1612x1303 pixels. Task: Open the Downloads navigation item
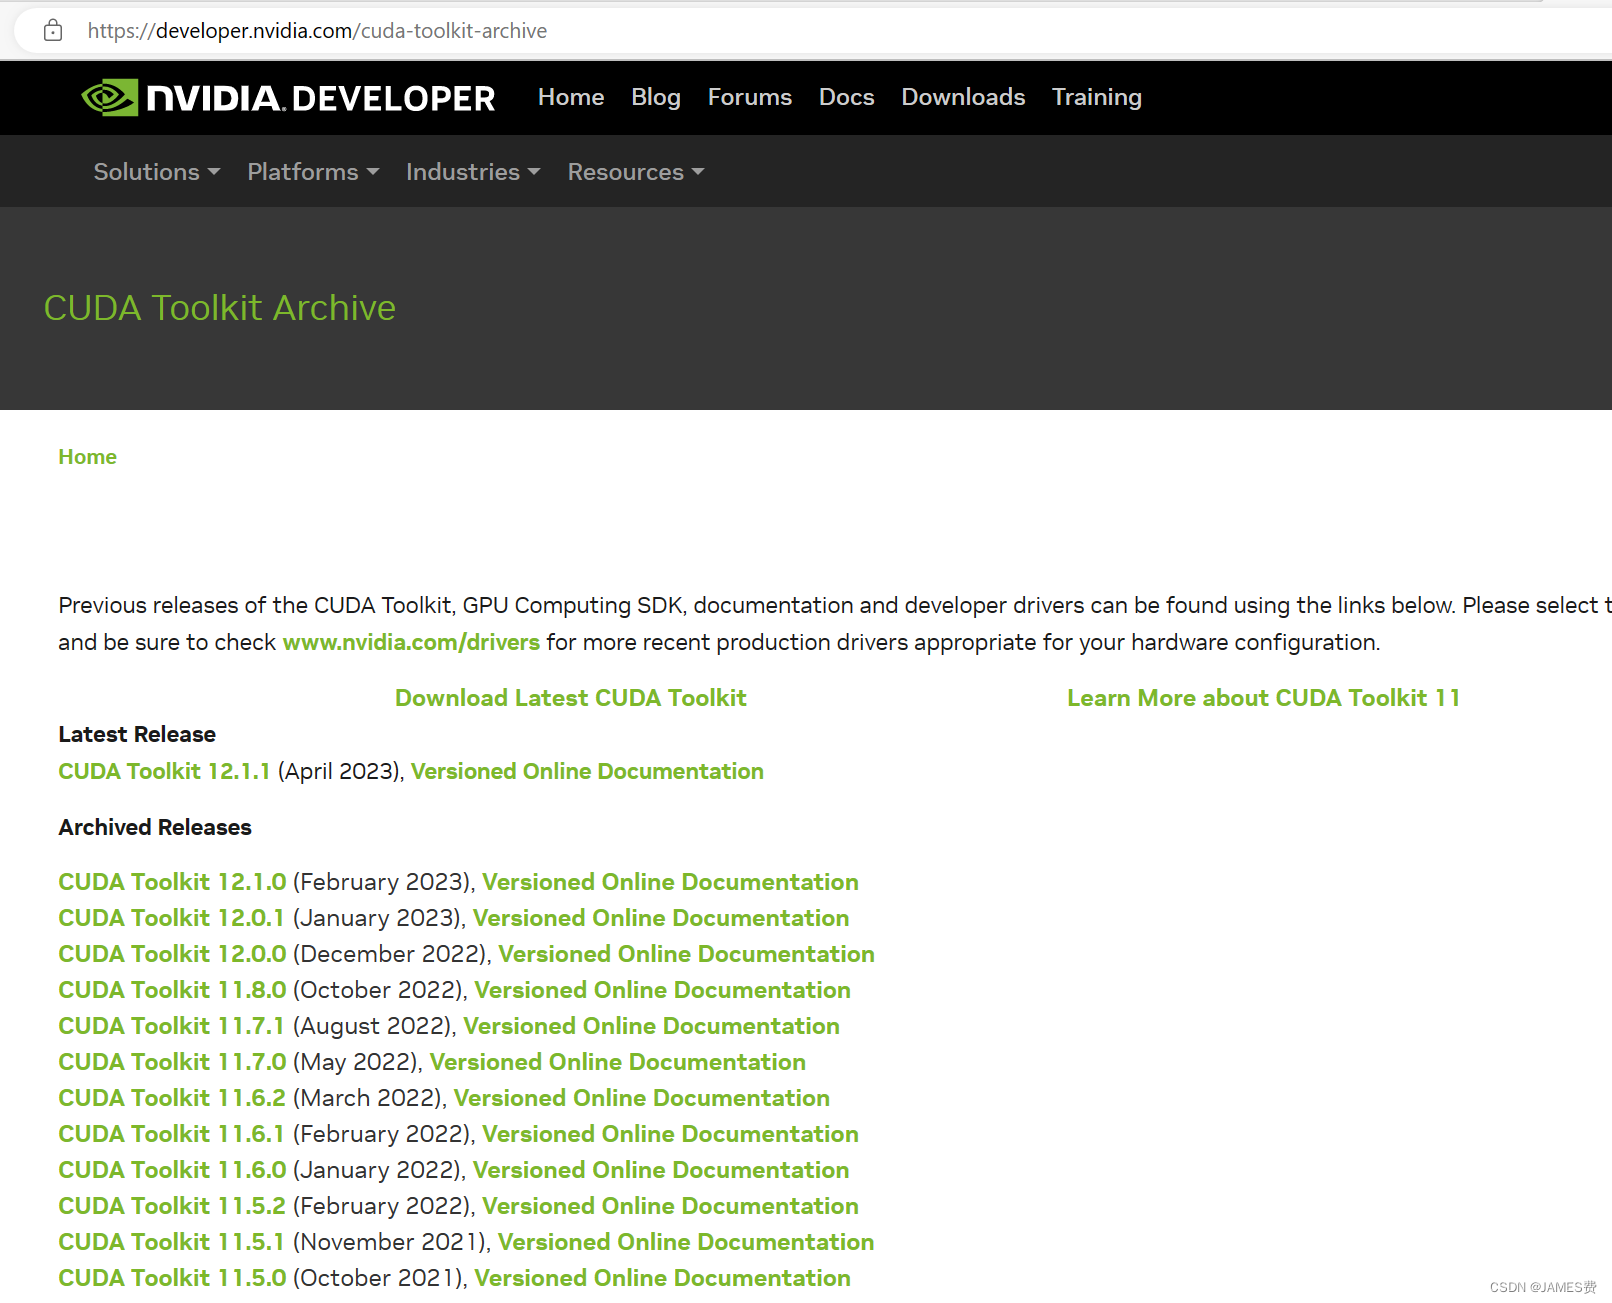pos(963,97)
